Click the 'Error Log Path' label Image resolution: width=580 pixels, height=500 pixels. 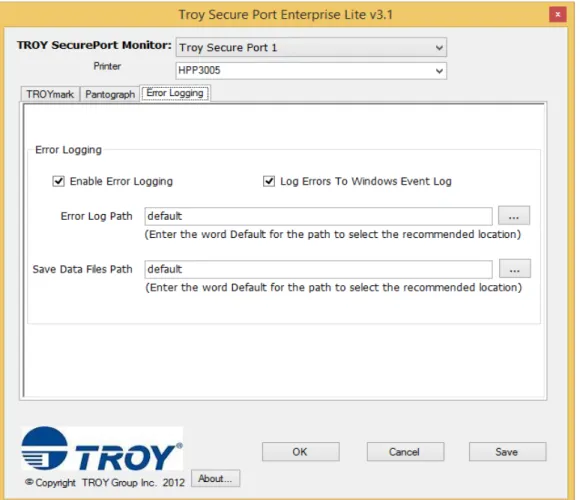(x=96, y=216)
